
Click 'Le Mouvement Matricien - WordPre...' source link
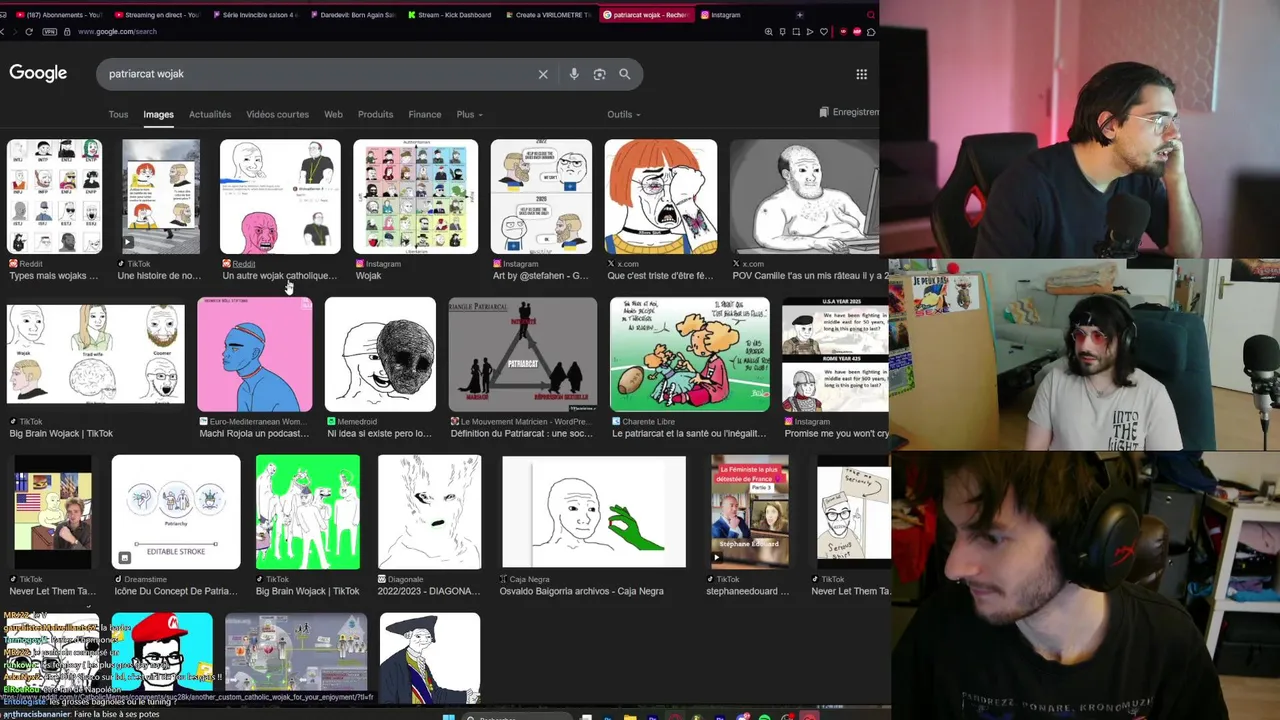click(526, 422)
